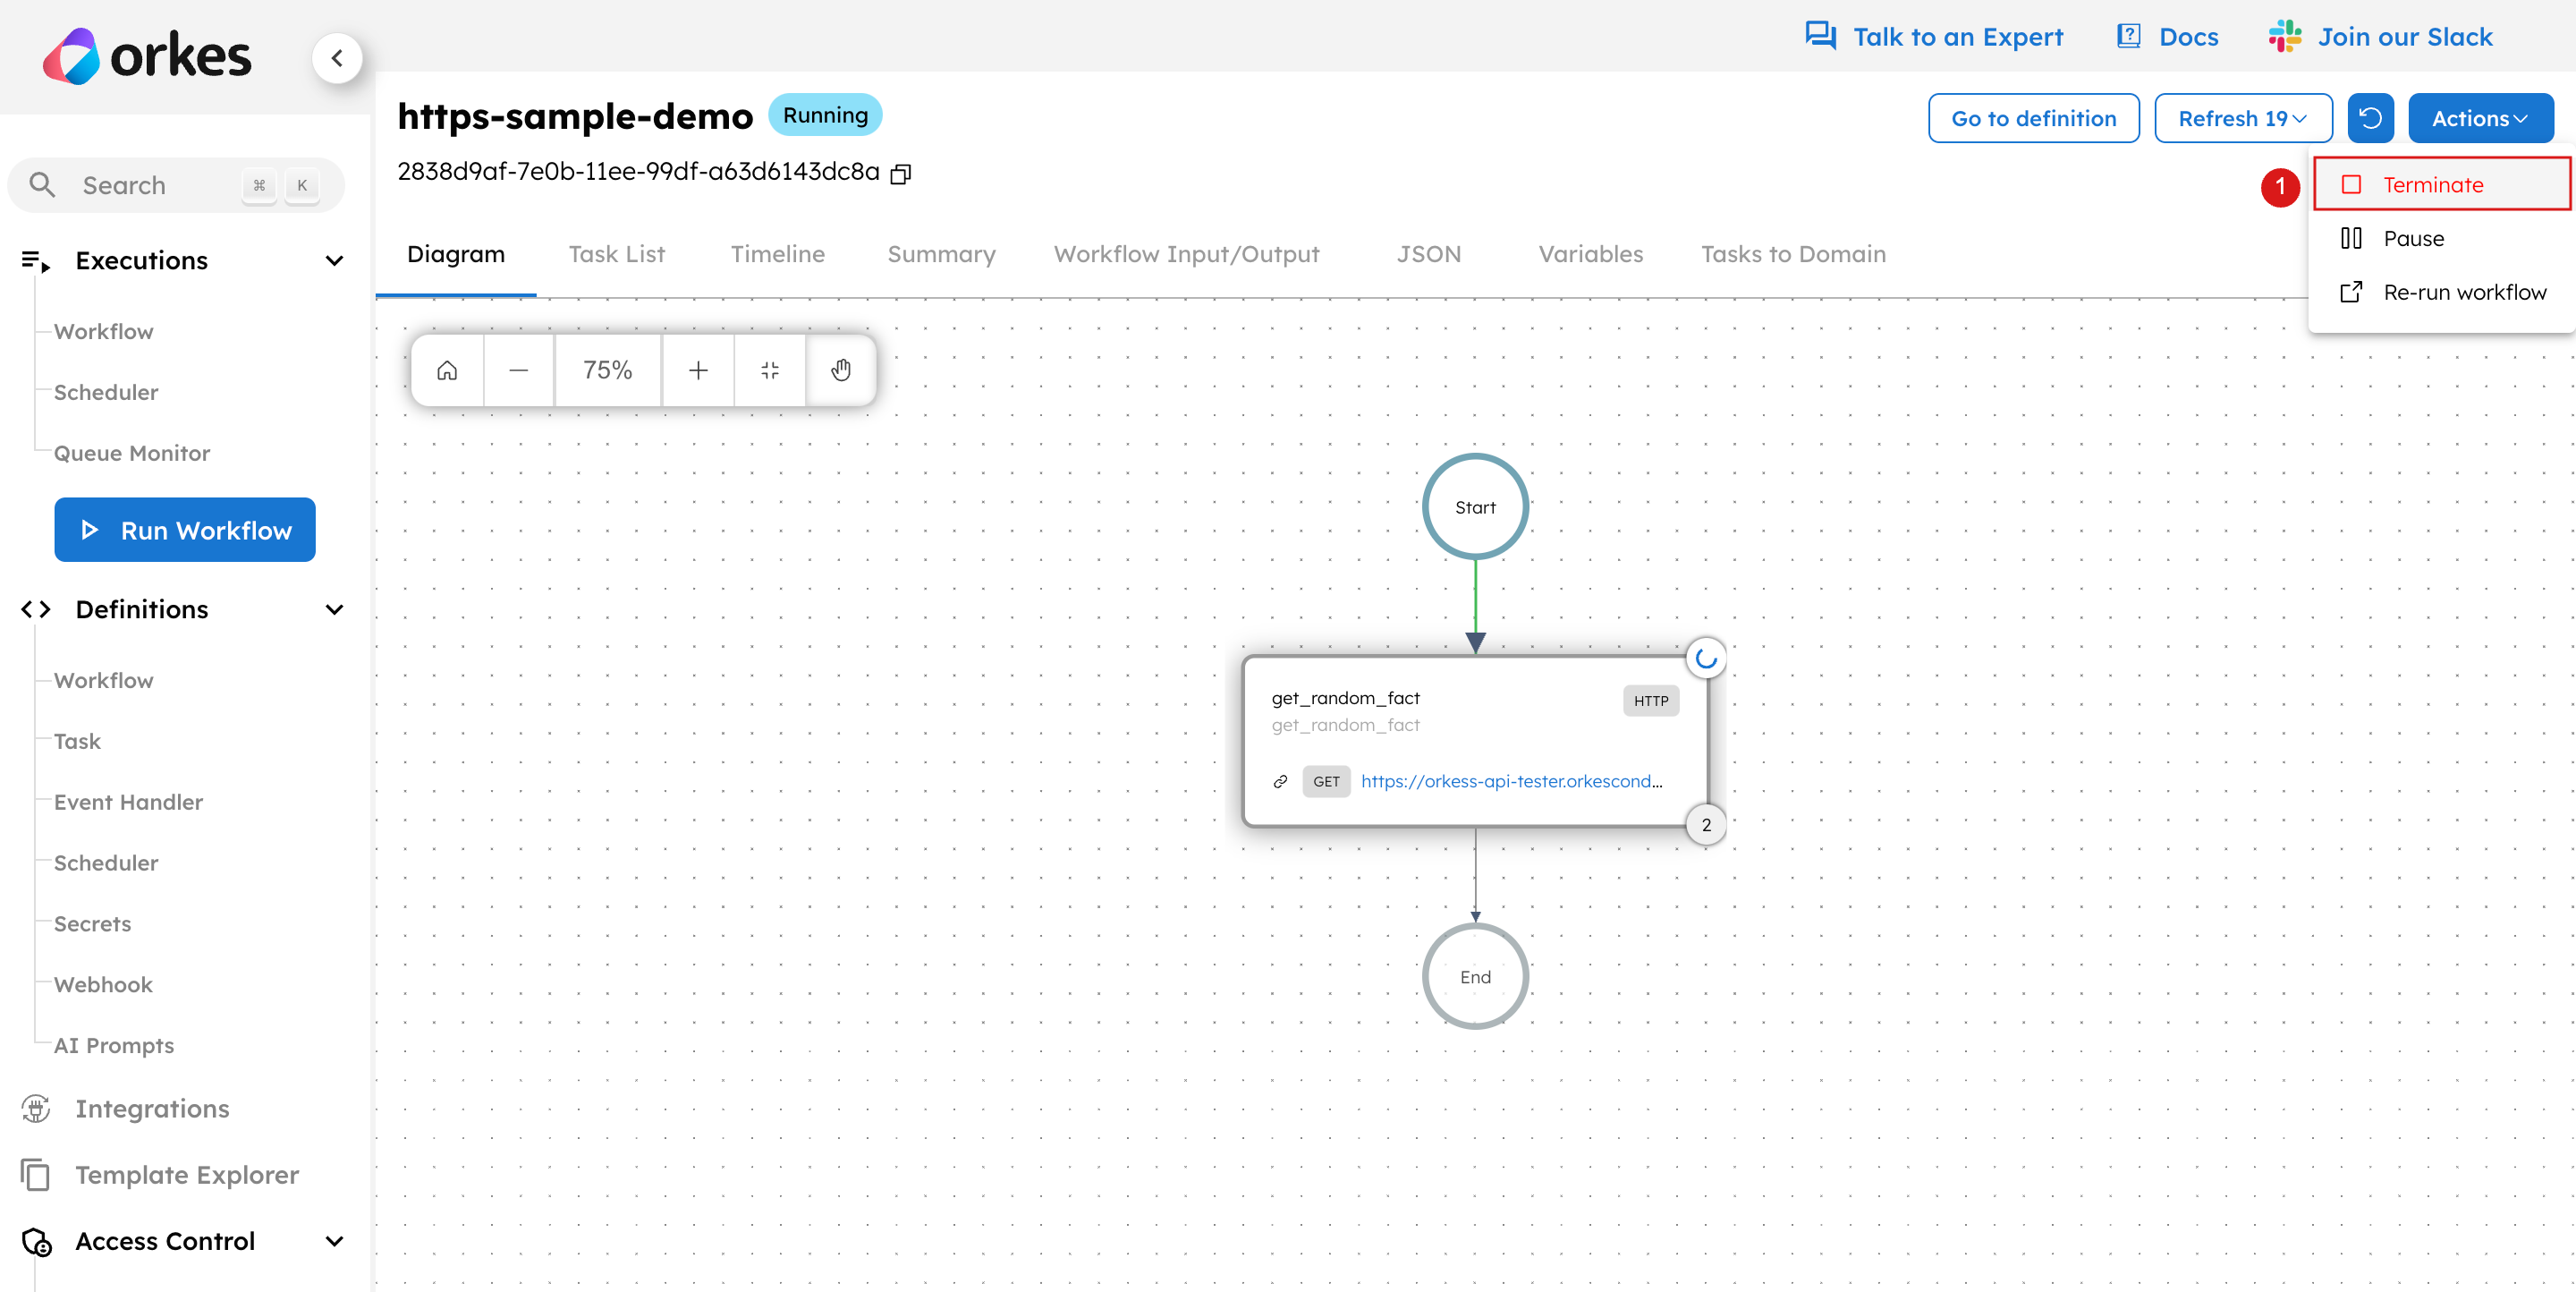The width and height of the screenshot is (2576, 1292).
Task: Select the JSON tab
Action: point(1427,254)
